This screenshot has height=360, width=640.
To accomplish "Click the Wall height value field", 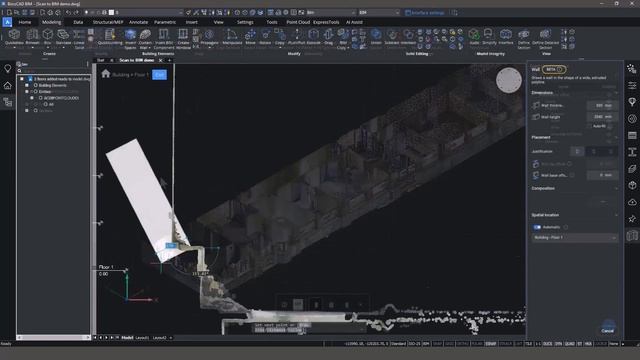I will [x=602, y=117].
